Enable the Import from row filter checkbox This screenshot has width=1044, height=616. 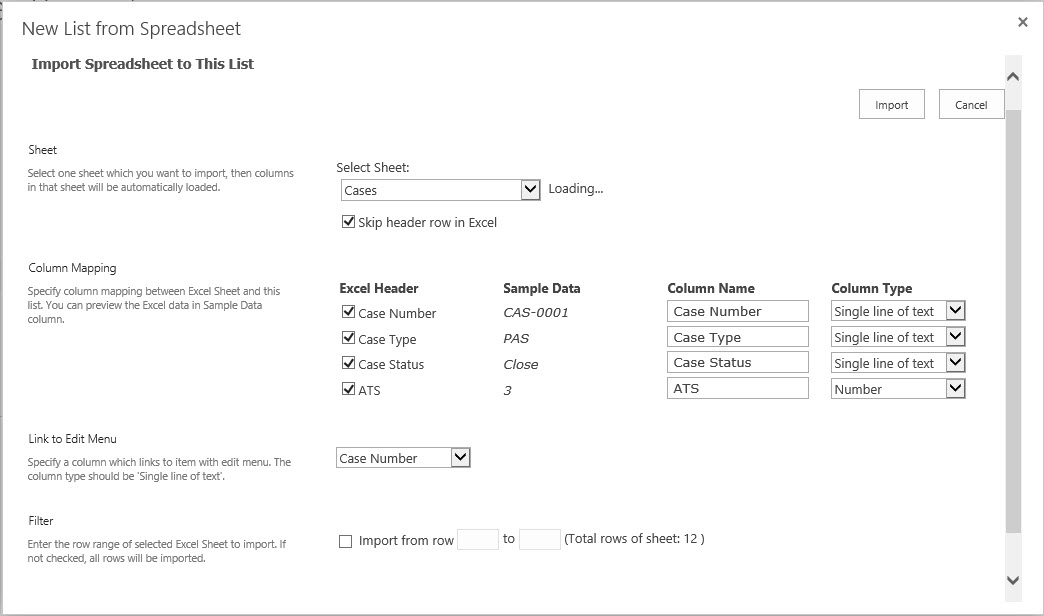tap(346, 541)
